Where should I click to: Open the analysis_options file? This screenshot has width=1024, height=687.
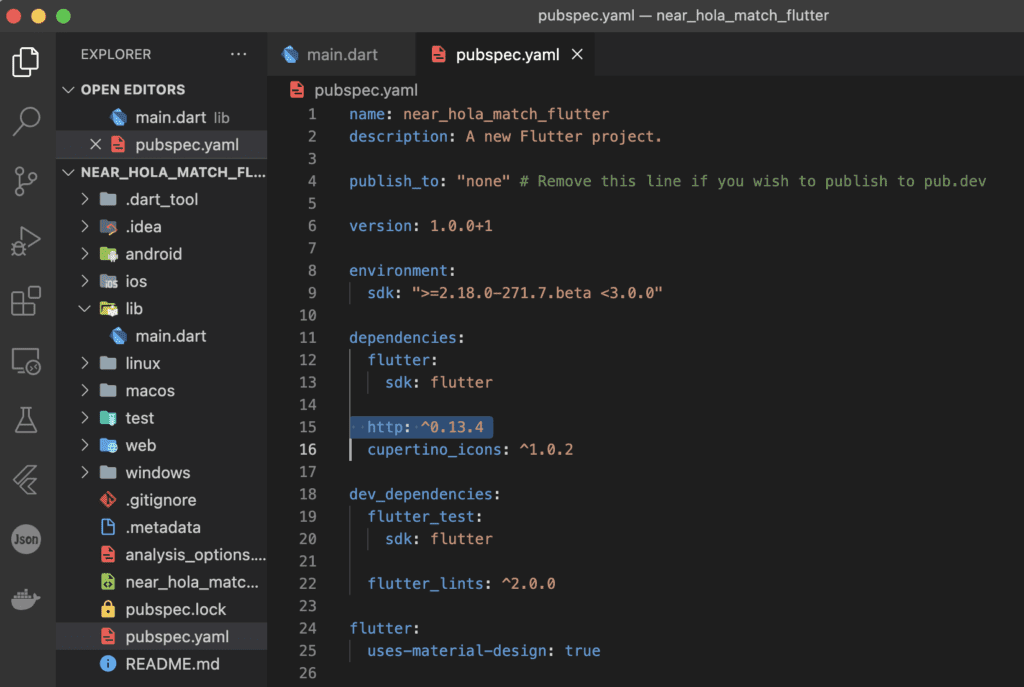(x=161, y=555)
